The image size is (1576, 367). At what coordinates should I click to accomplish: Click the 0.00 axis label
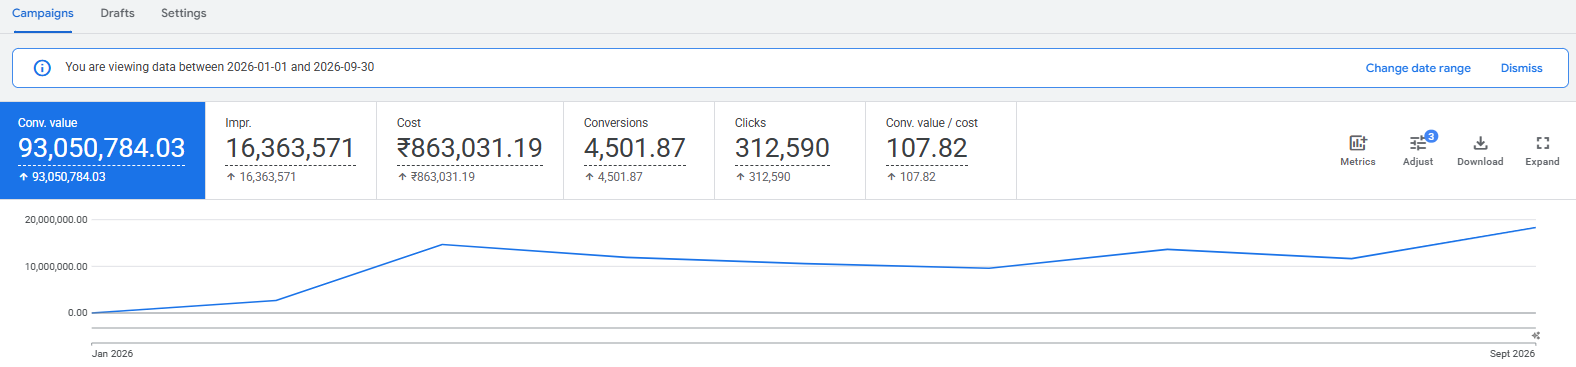click(77, 313)
